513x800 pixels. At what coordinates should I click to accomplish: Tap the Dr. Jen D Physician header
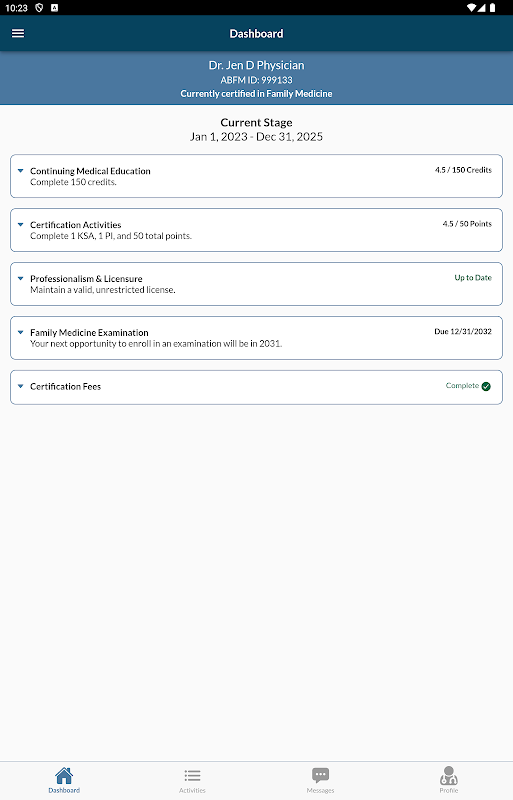(256, 65)
